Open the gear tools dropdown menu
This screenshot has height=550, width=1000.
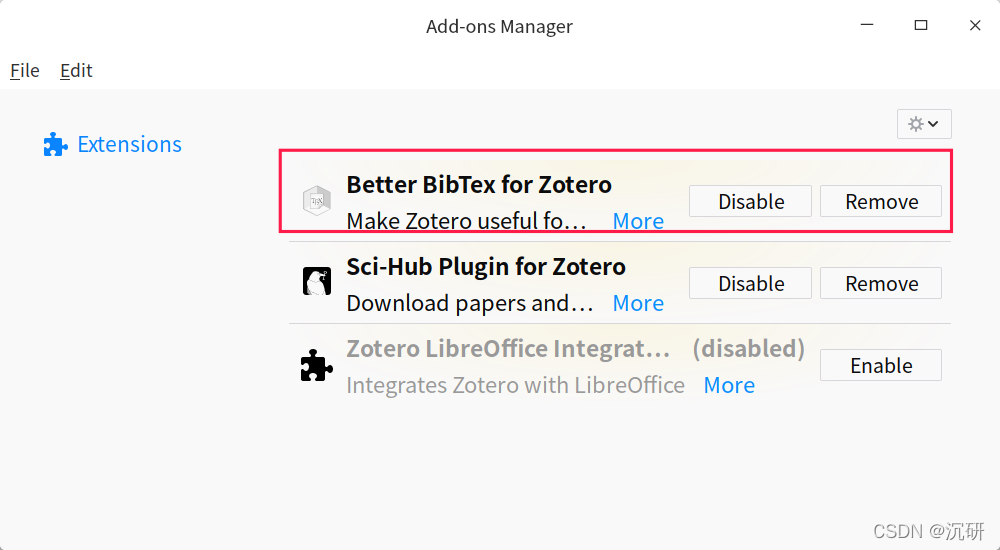click(x=924, y=124)
